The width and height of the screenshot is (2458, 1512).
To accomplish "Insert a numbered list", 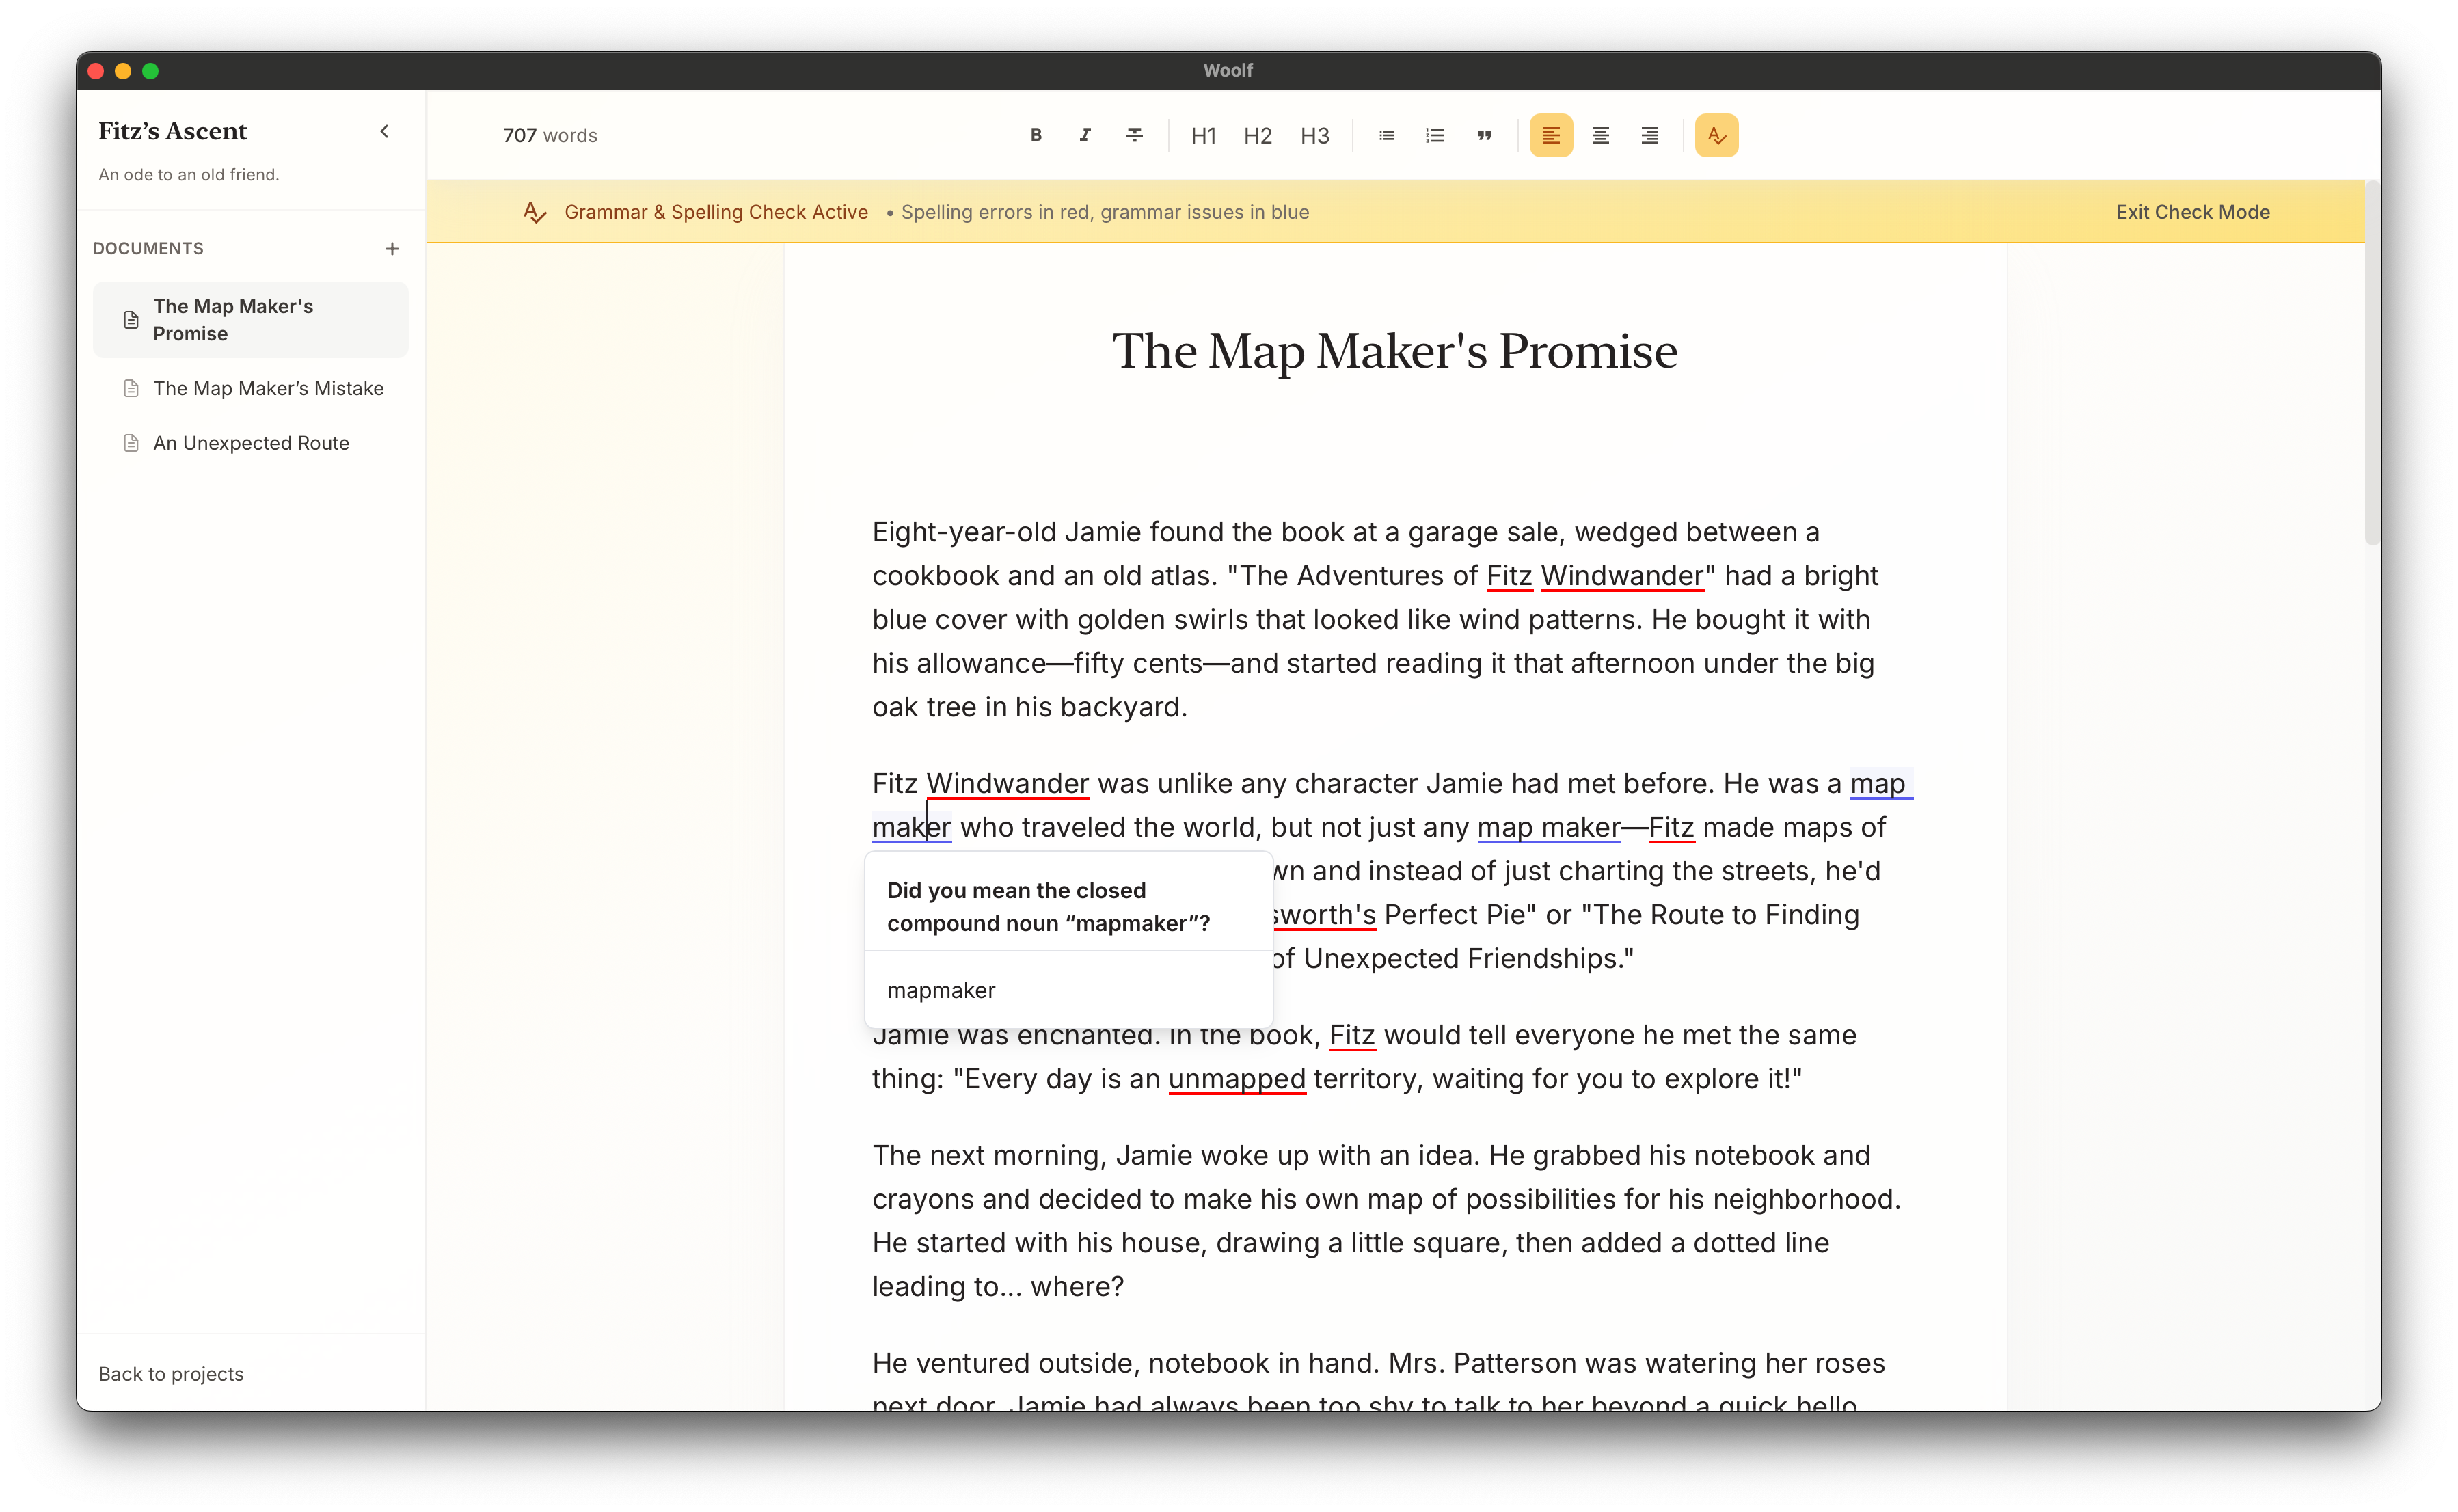I will [x=1434, y=135].
